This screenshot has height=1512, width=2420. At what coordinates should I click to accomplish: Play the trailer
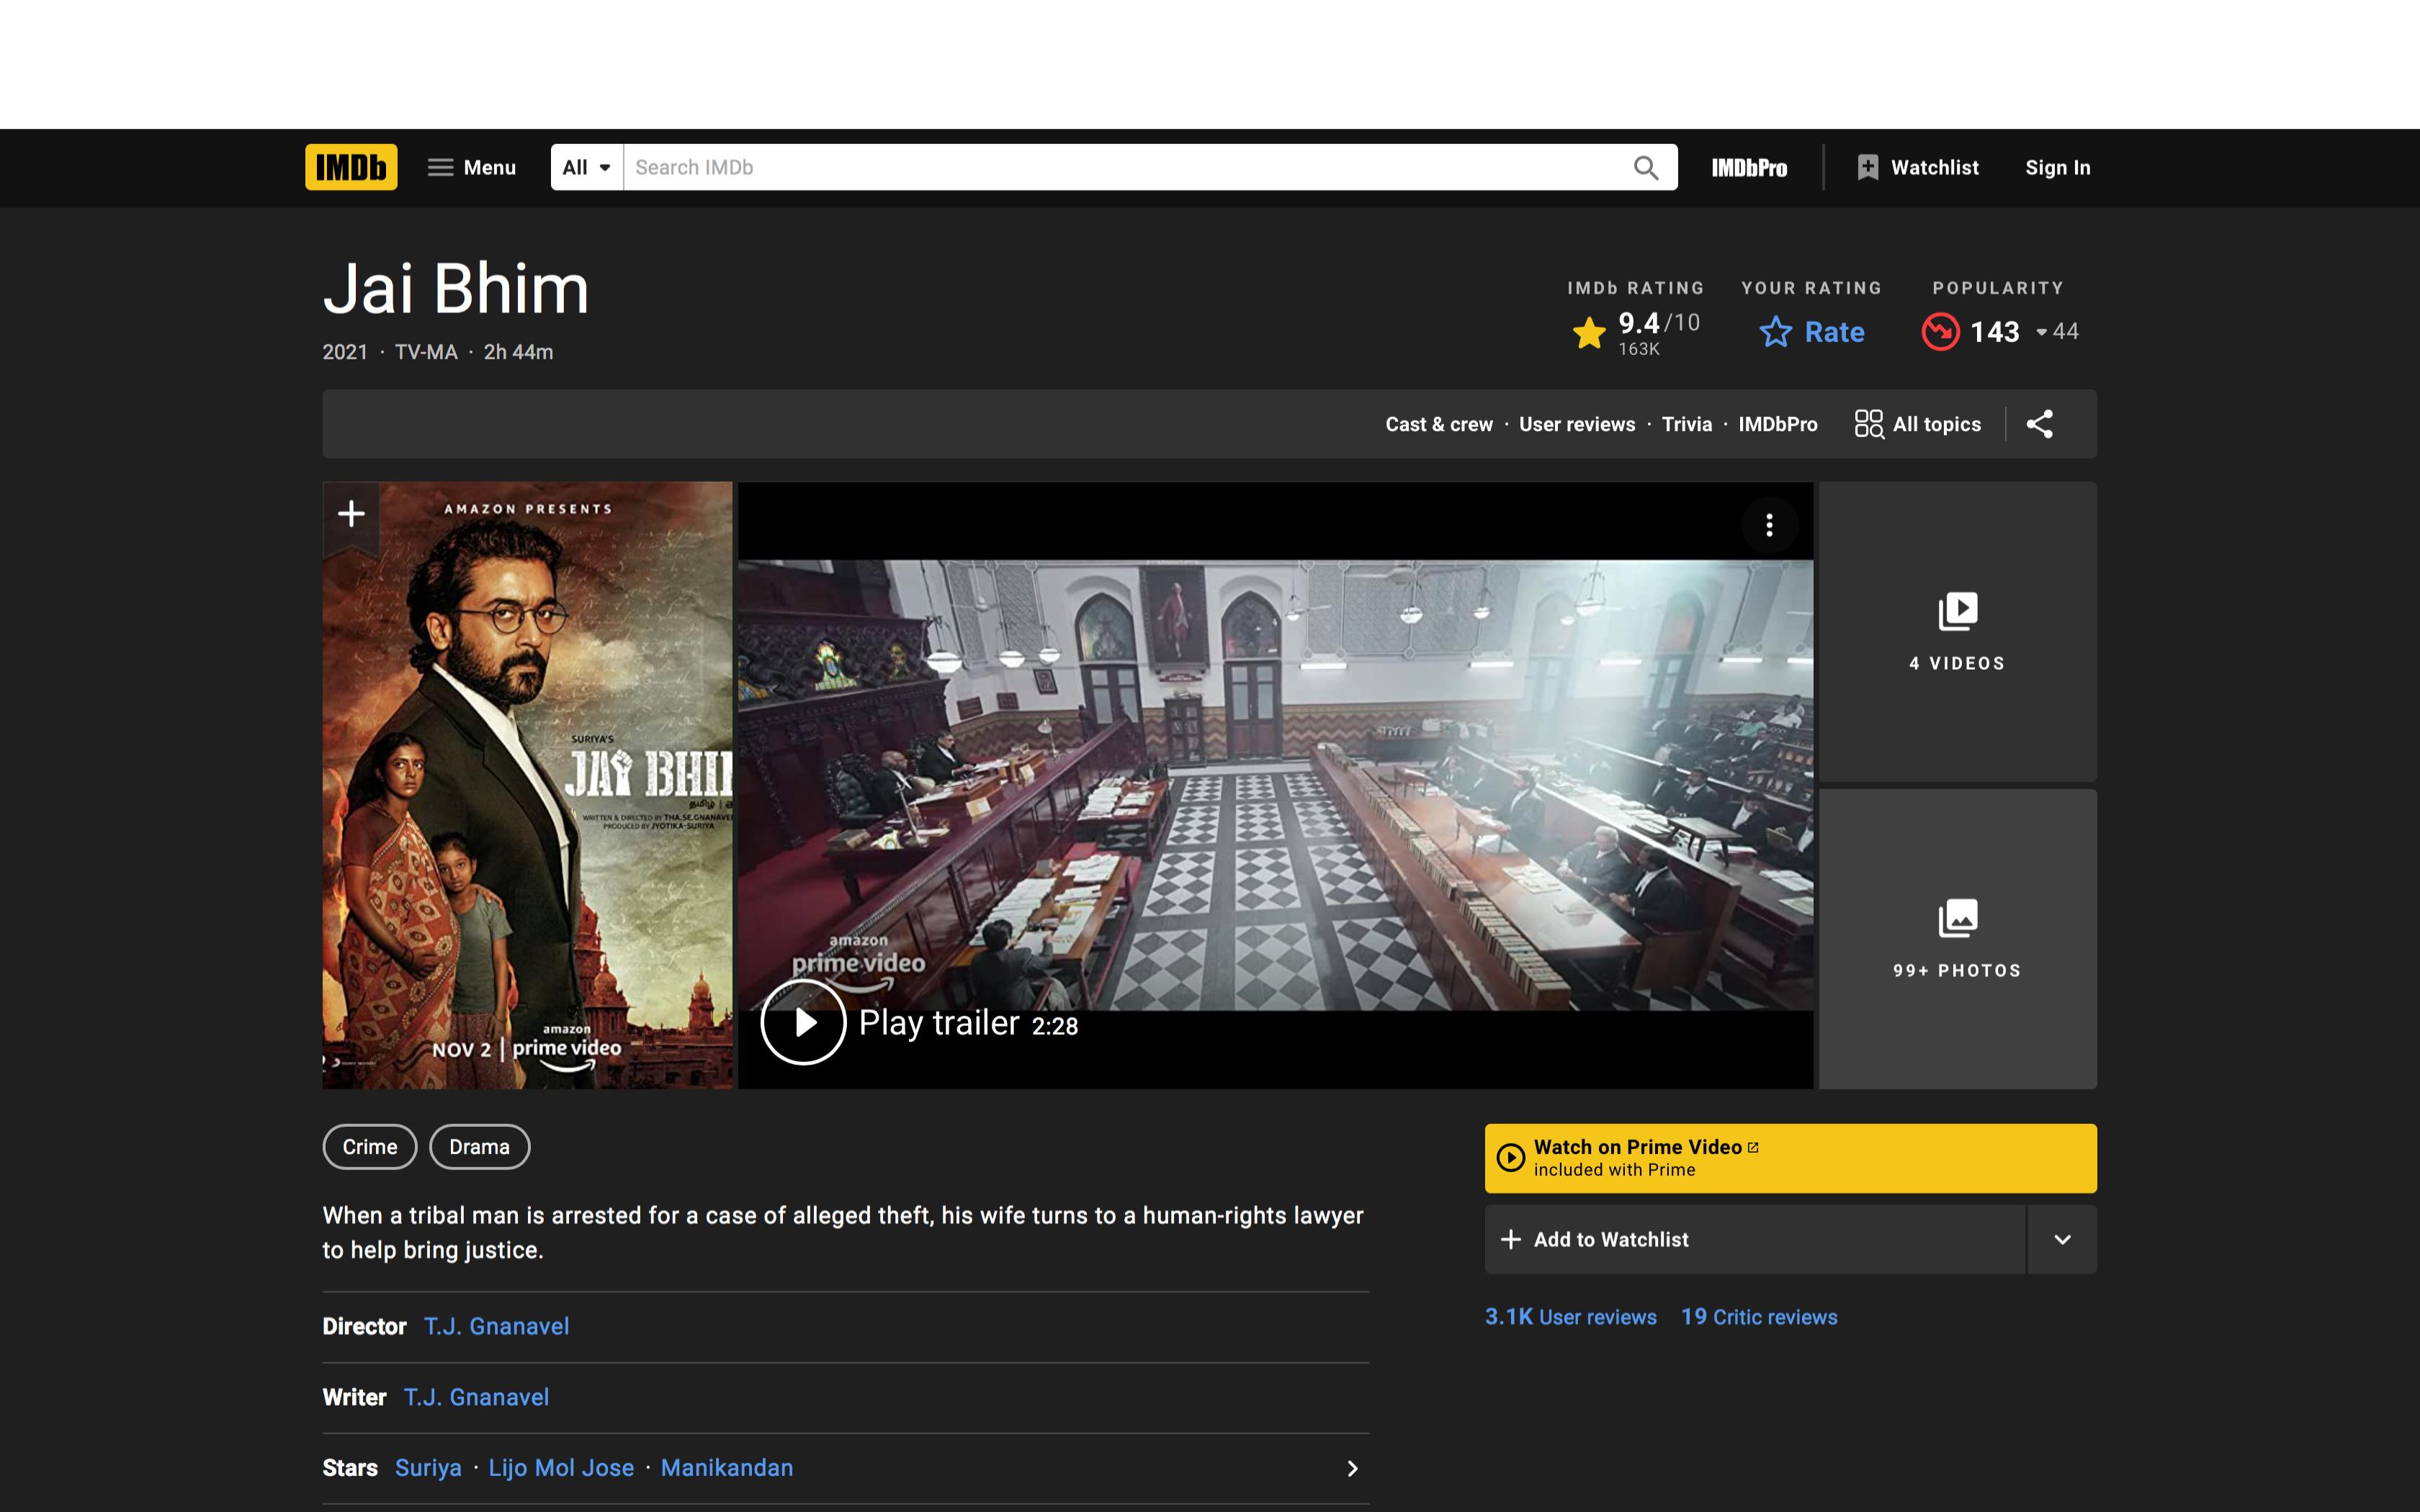pos(804,1022)
